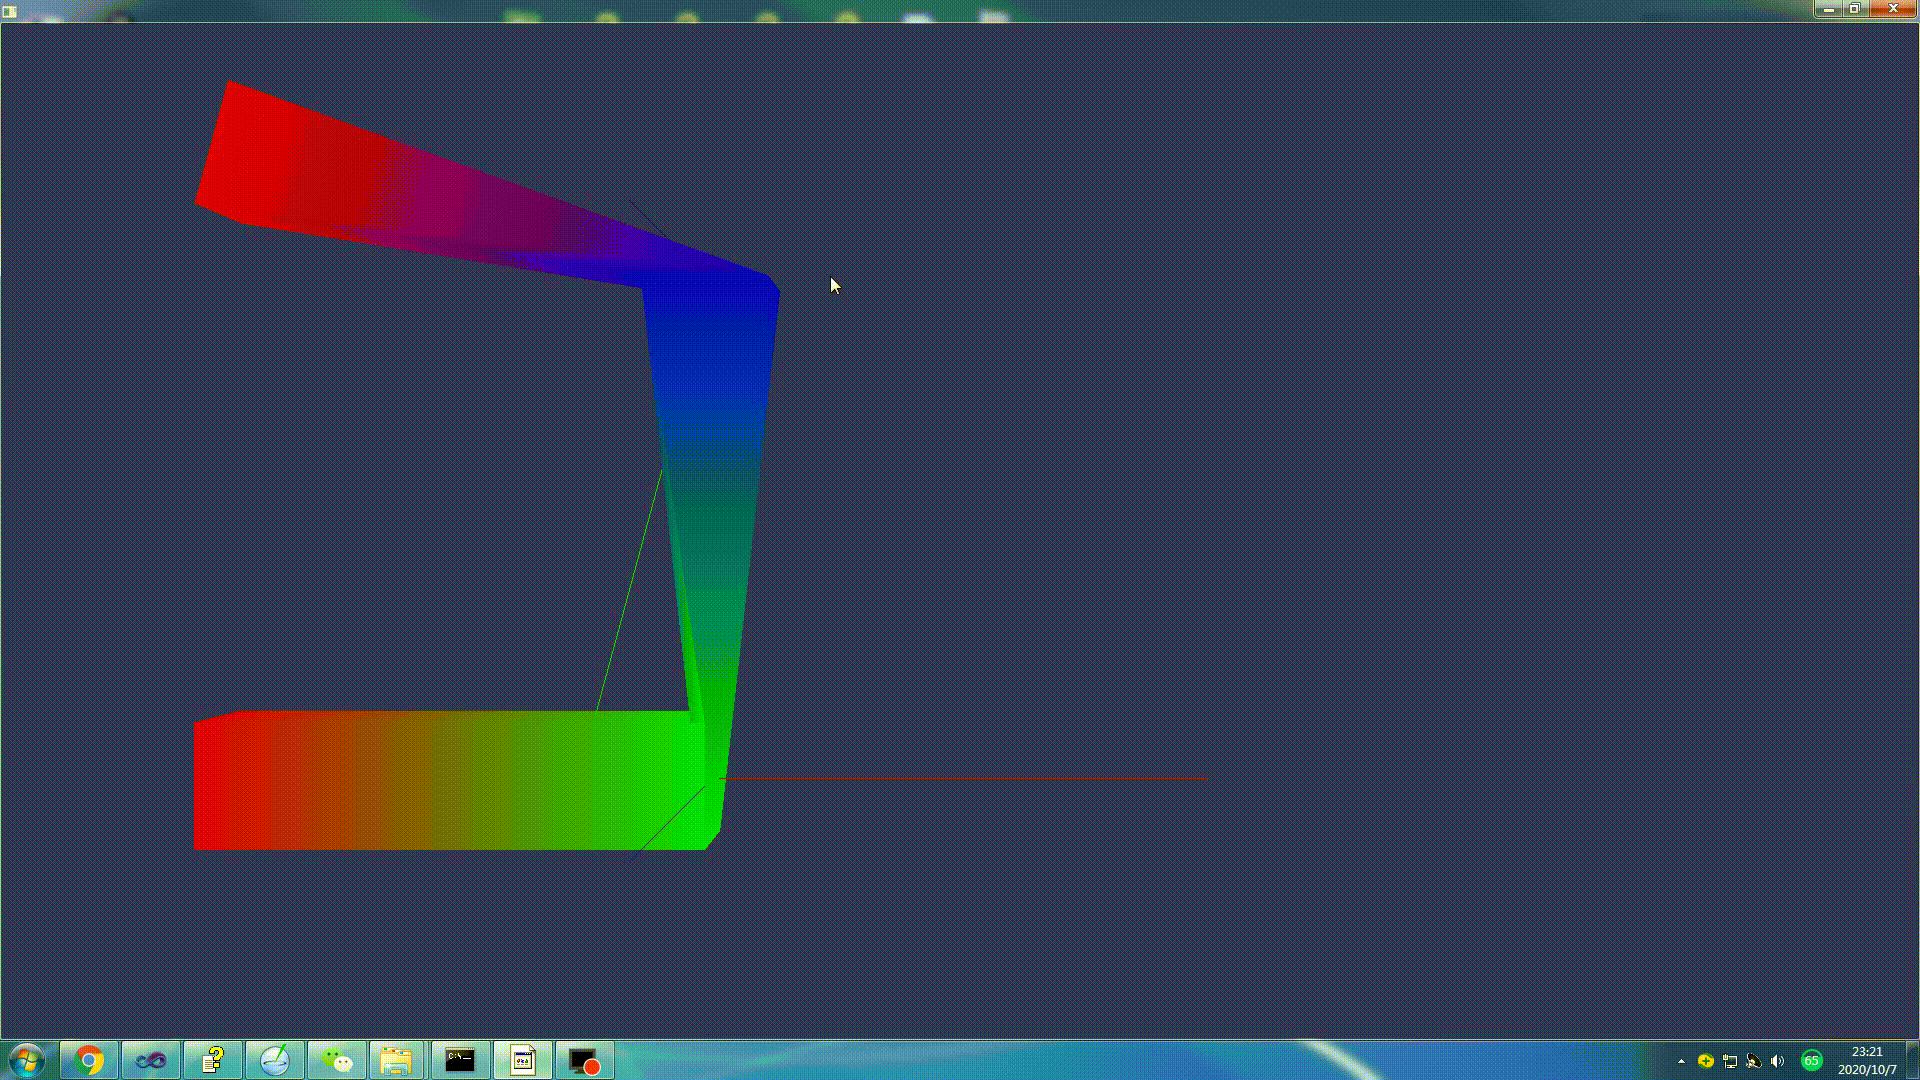Click the window icon in title bar
Image resolution: width=1920 pixels, height=1080 pixels.
point(10,11)
